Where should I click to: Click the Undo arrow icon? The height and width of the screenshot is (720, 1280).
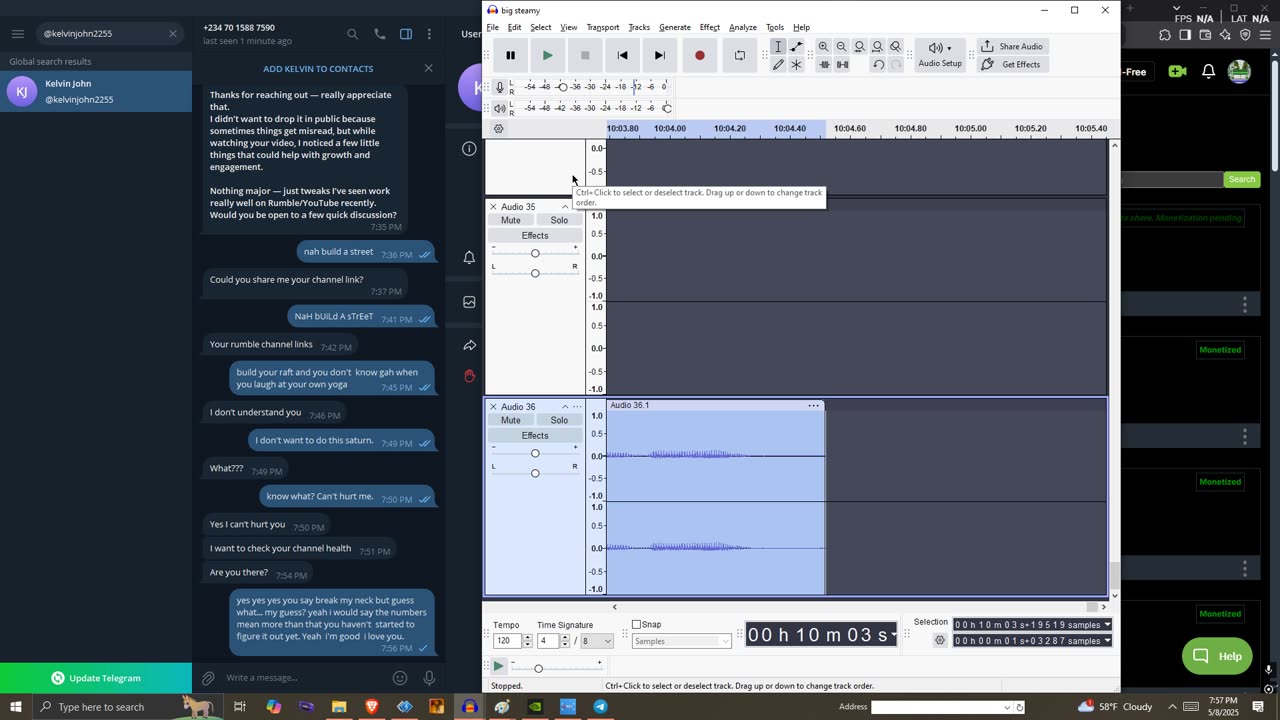click(878, 65)
